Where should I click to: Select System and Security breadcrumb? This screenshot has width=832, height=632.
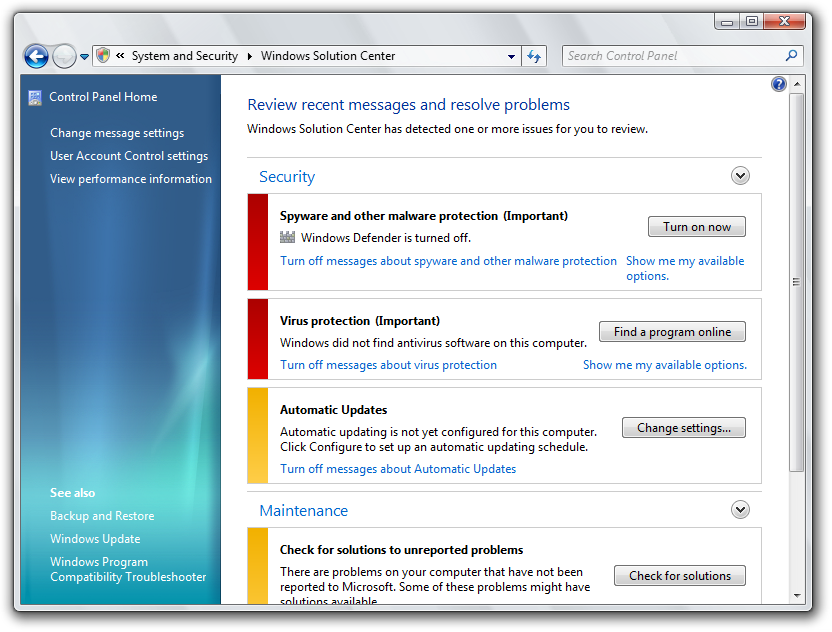(185, 56)
